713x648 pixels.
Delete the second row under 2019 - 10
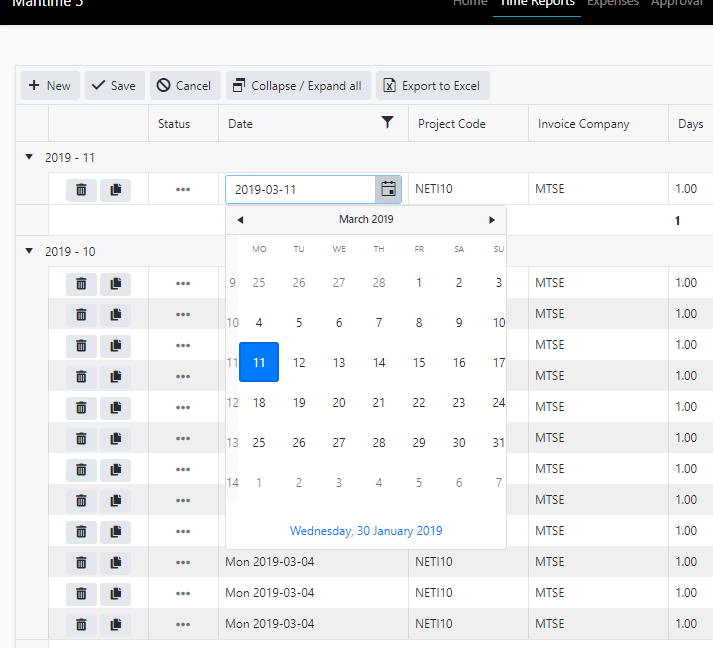[x=81, y=315]
